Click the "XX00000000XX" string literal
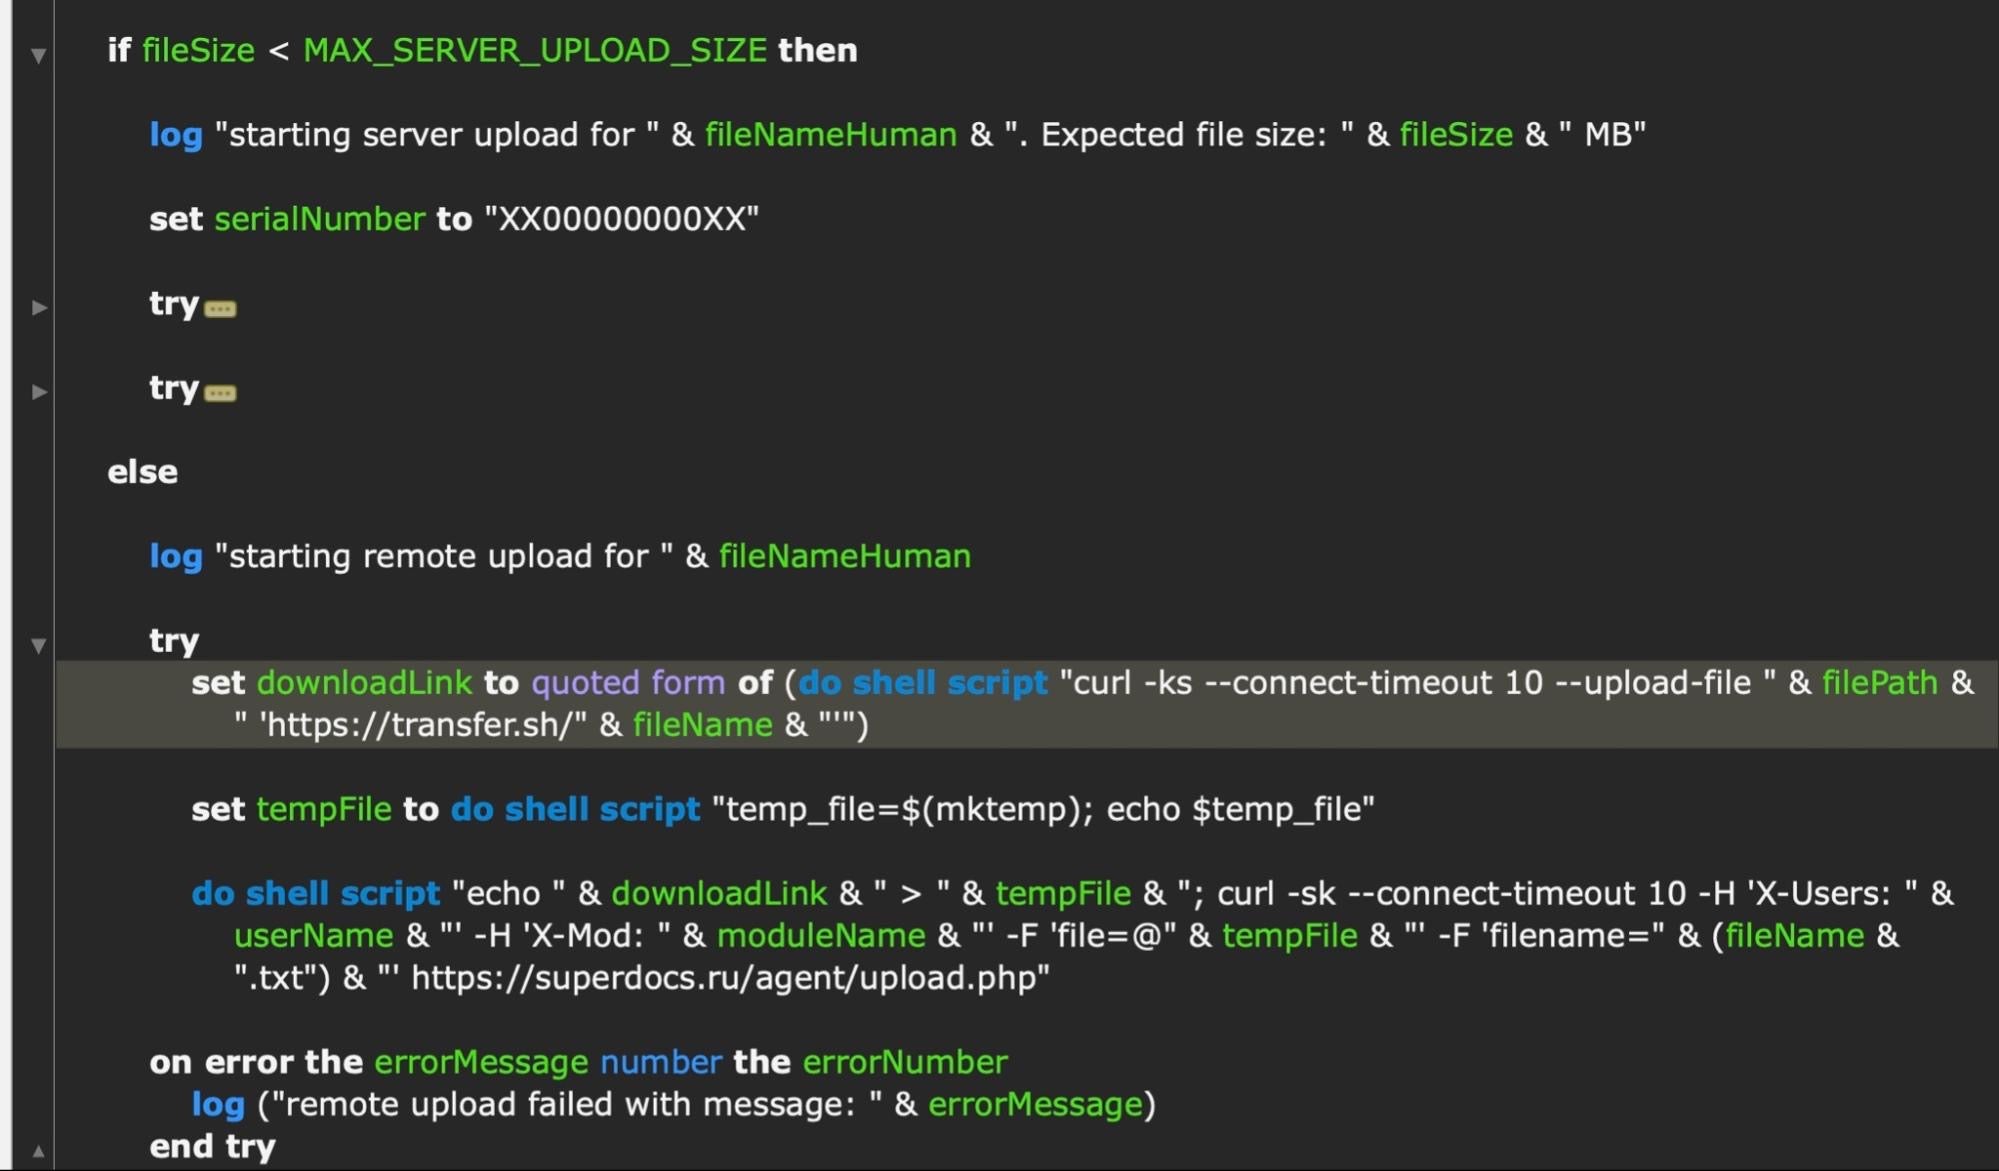1999x1171 pixels. point(621,219)
